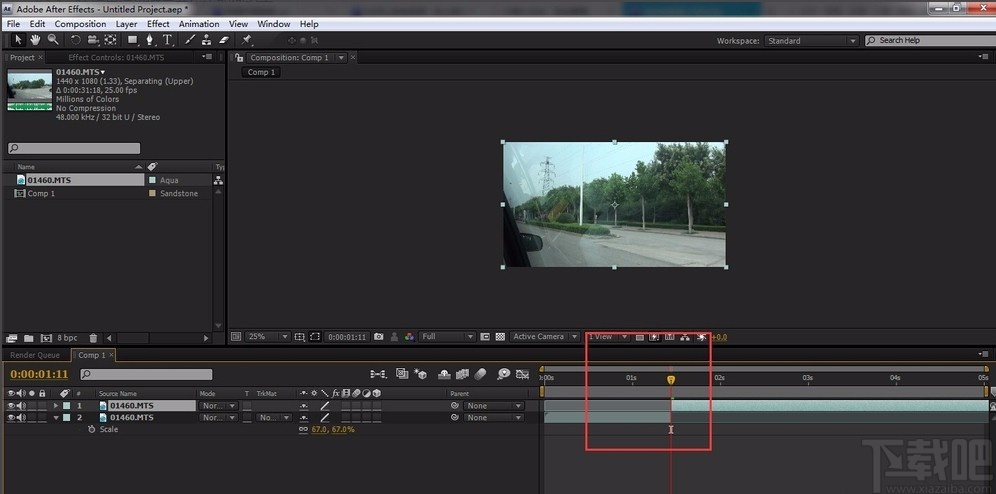Viewport: 996px width, 494px height.
Task: Open layer 2 Parent None dropdown
Action: tap(494, 418)
